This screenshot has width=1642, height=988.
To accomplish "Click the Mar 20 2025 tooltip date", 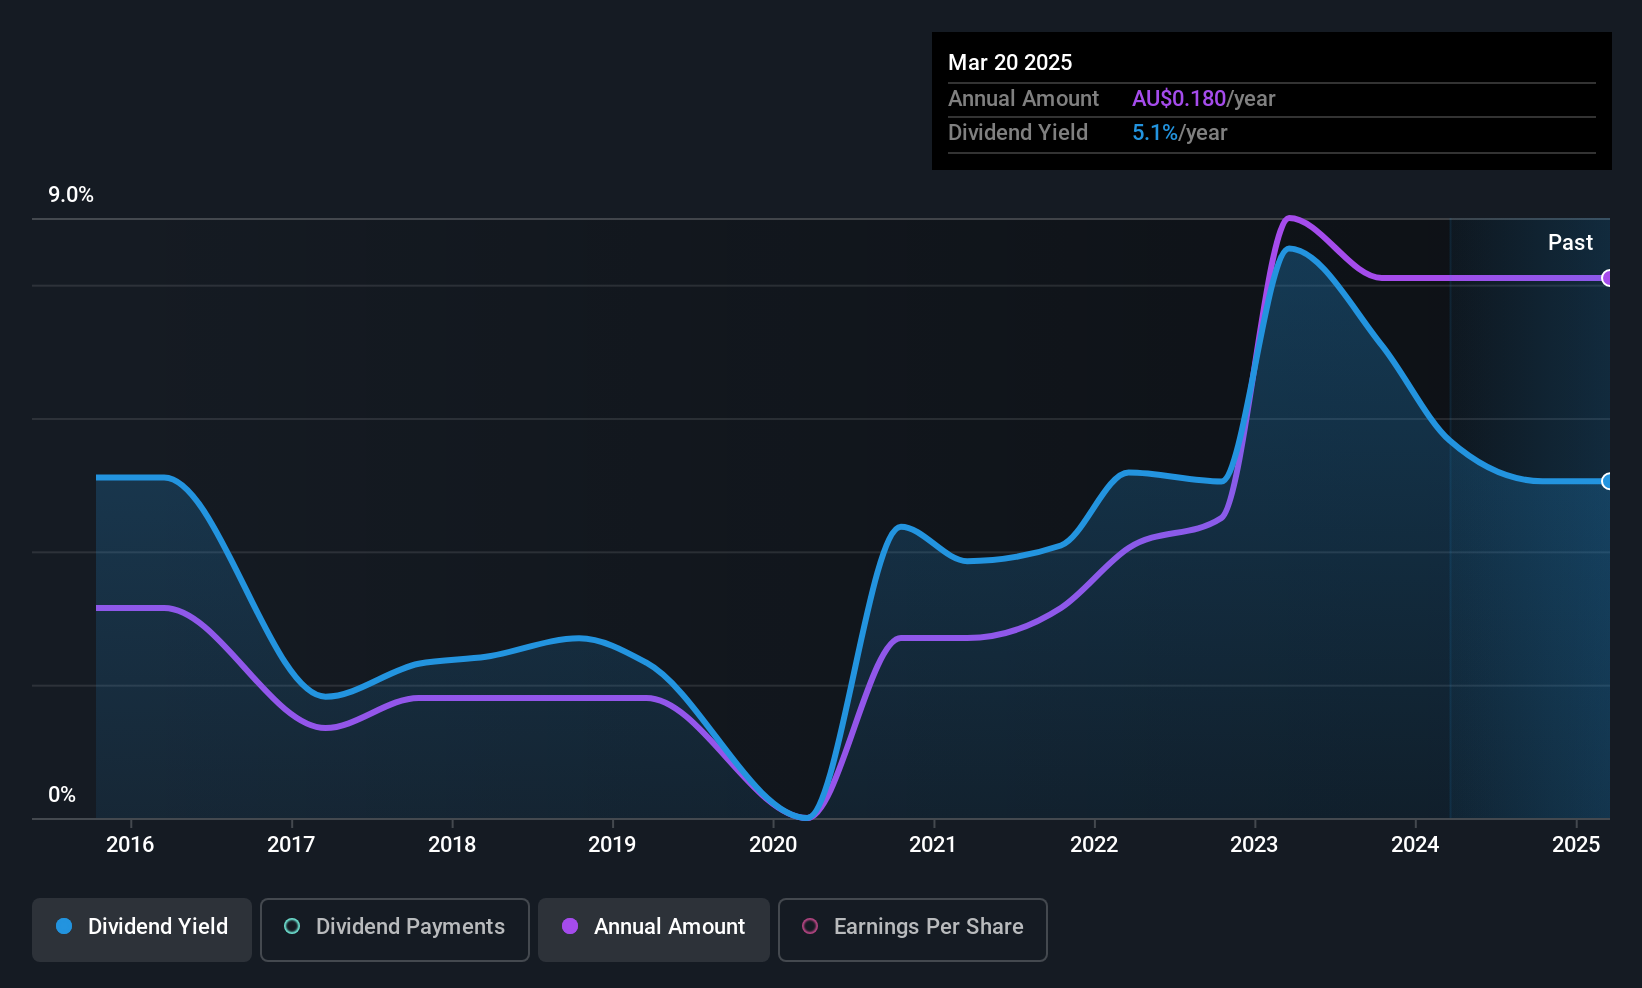I will 1010,63.
